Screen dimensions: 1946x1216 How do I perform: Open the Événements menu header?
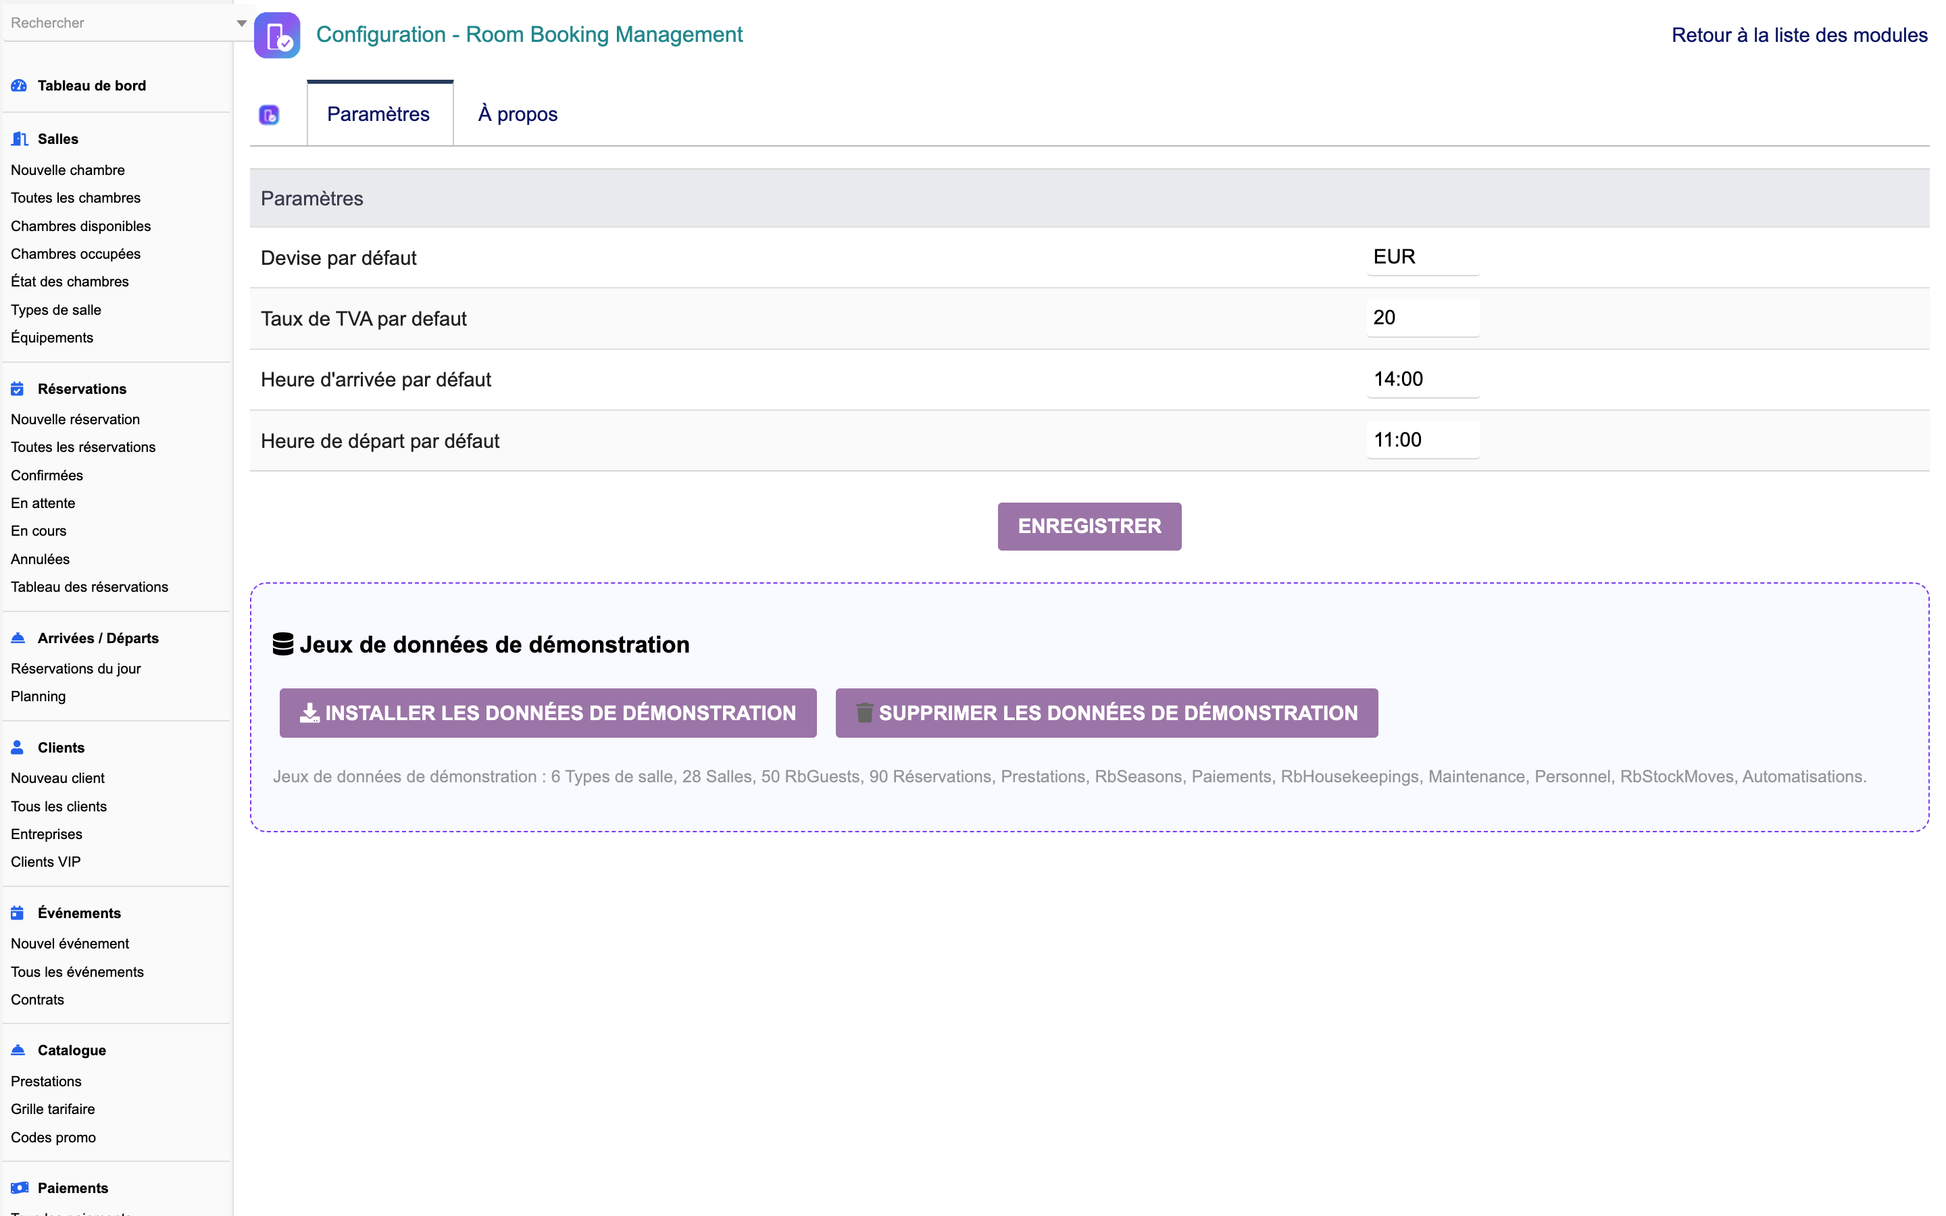point(79,913)
